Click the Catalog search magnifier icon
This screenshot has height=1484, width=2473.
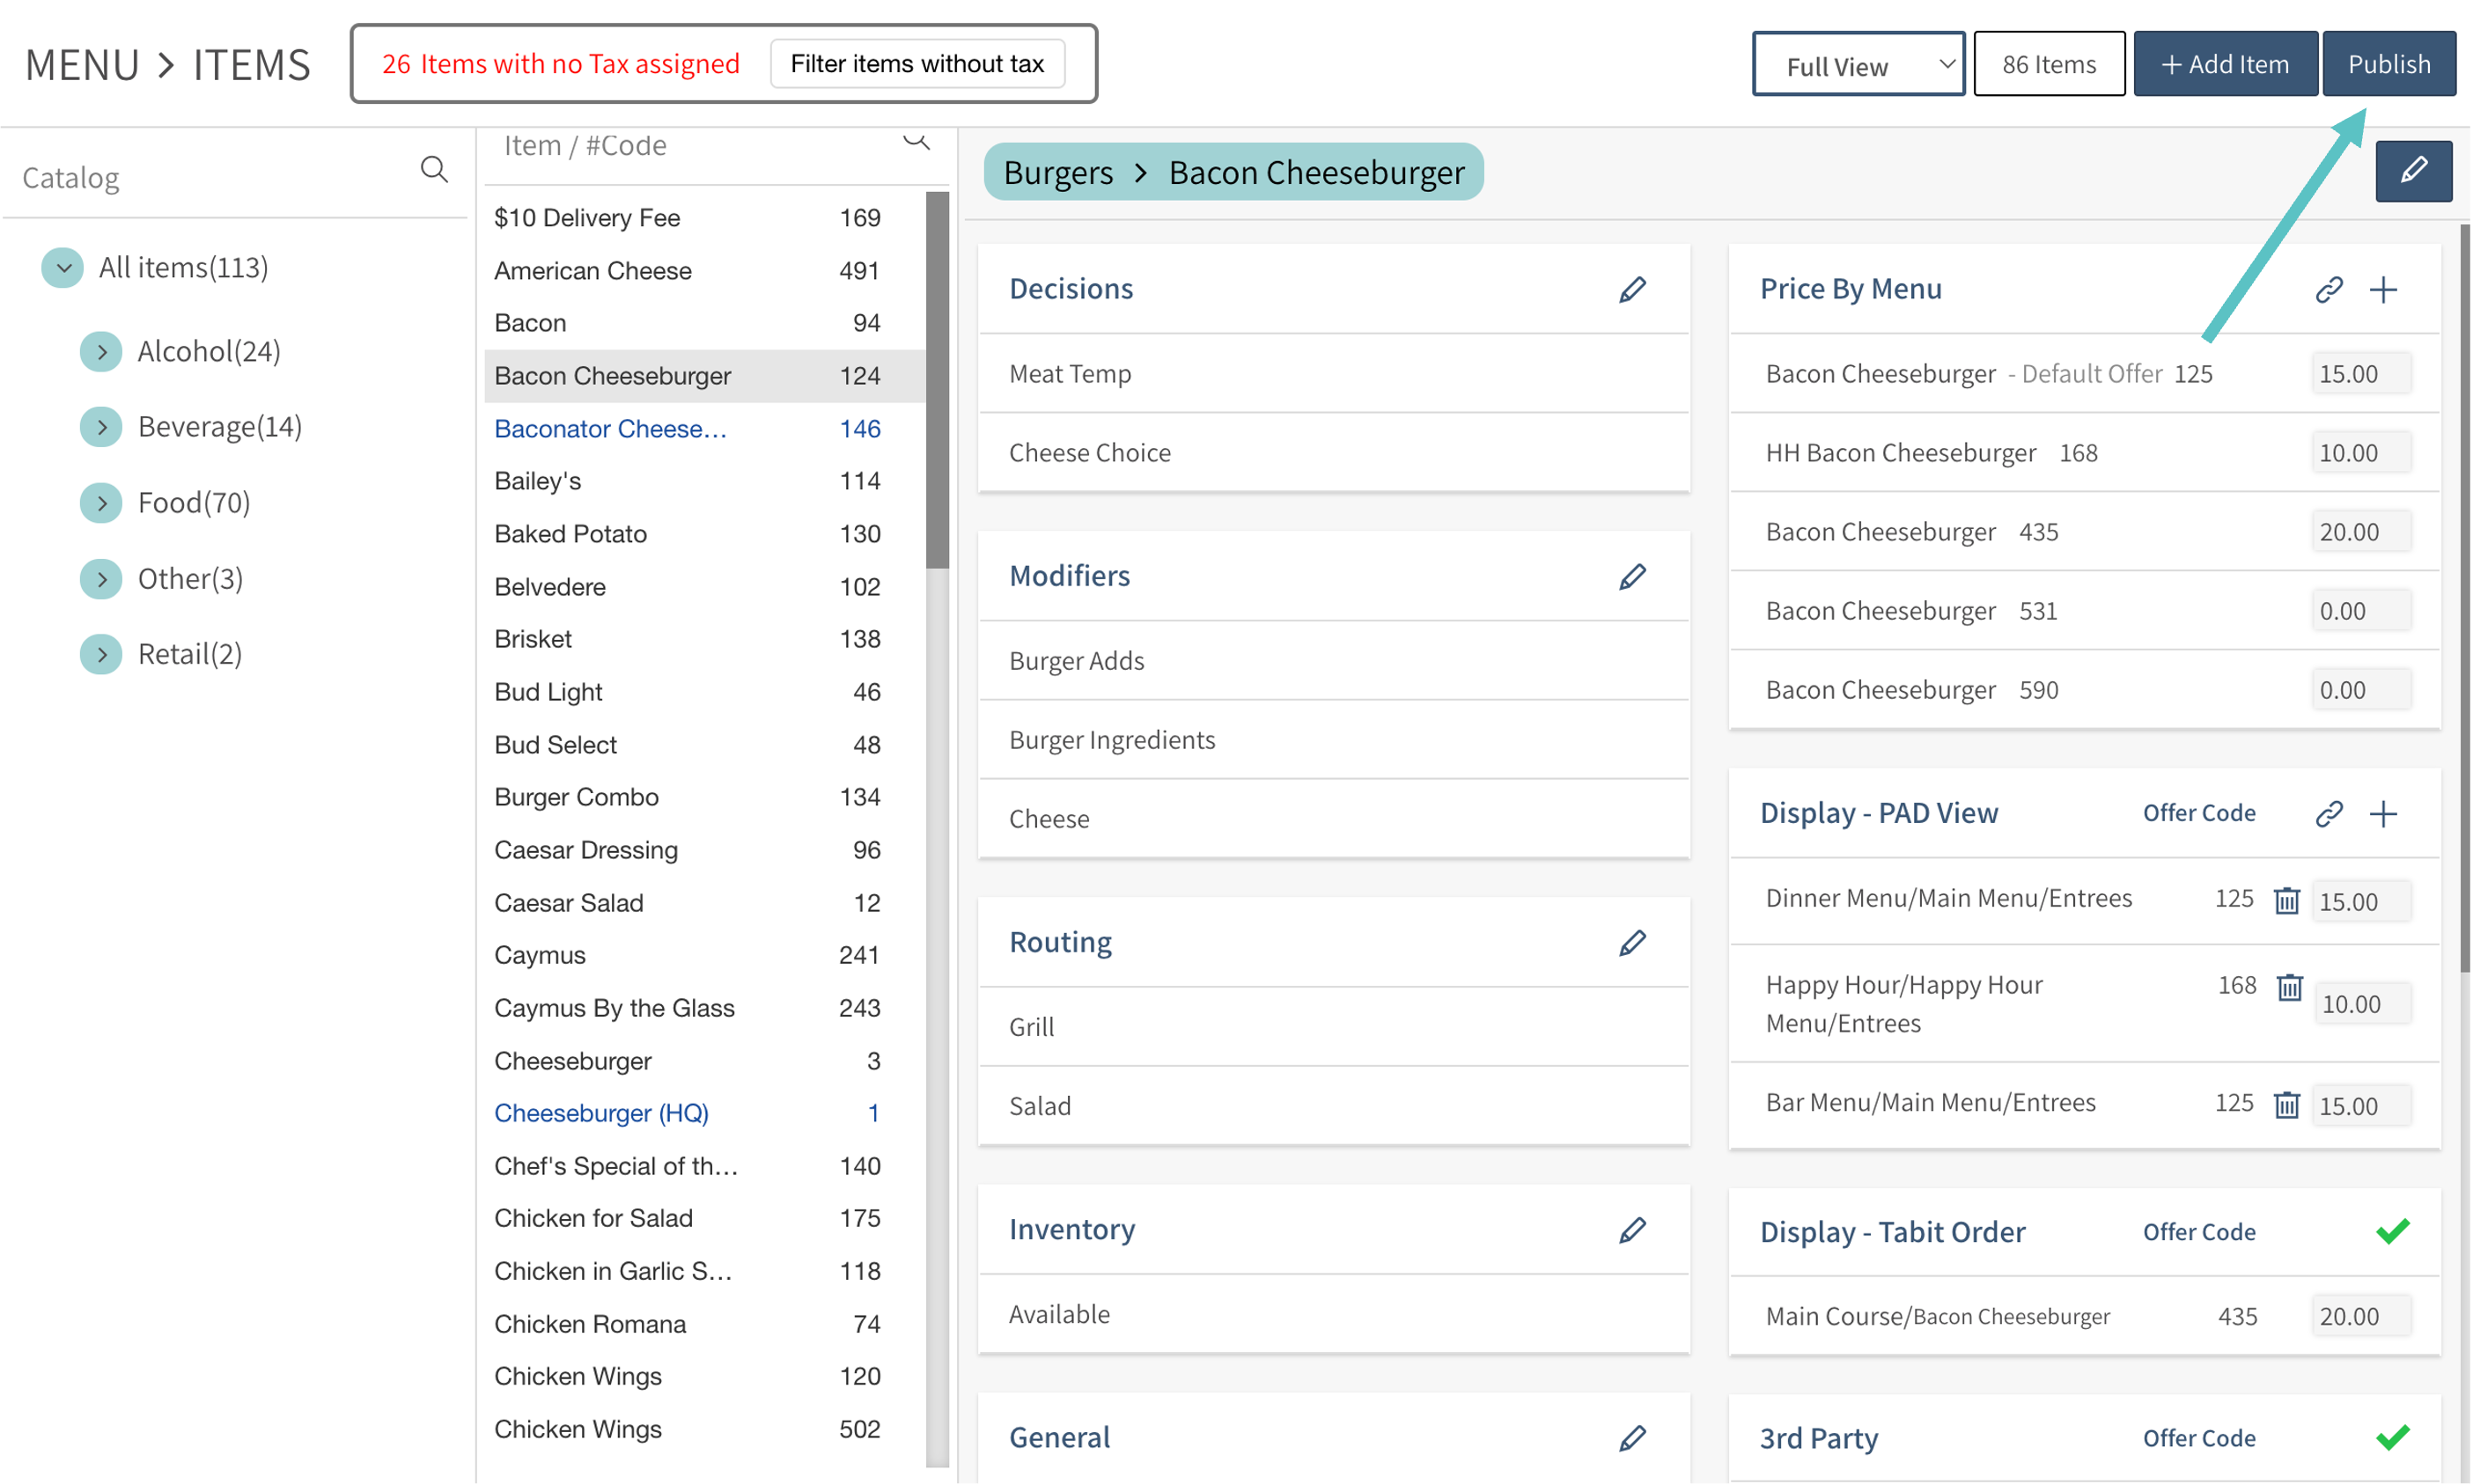[x=433, y=170]
